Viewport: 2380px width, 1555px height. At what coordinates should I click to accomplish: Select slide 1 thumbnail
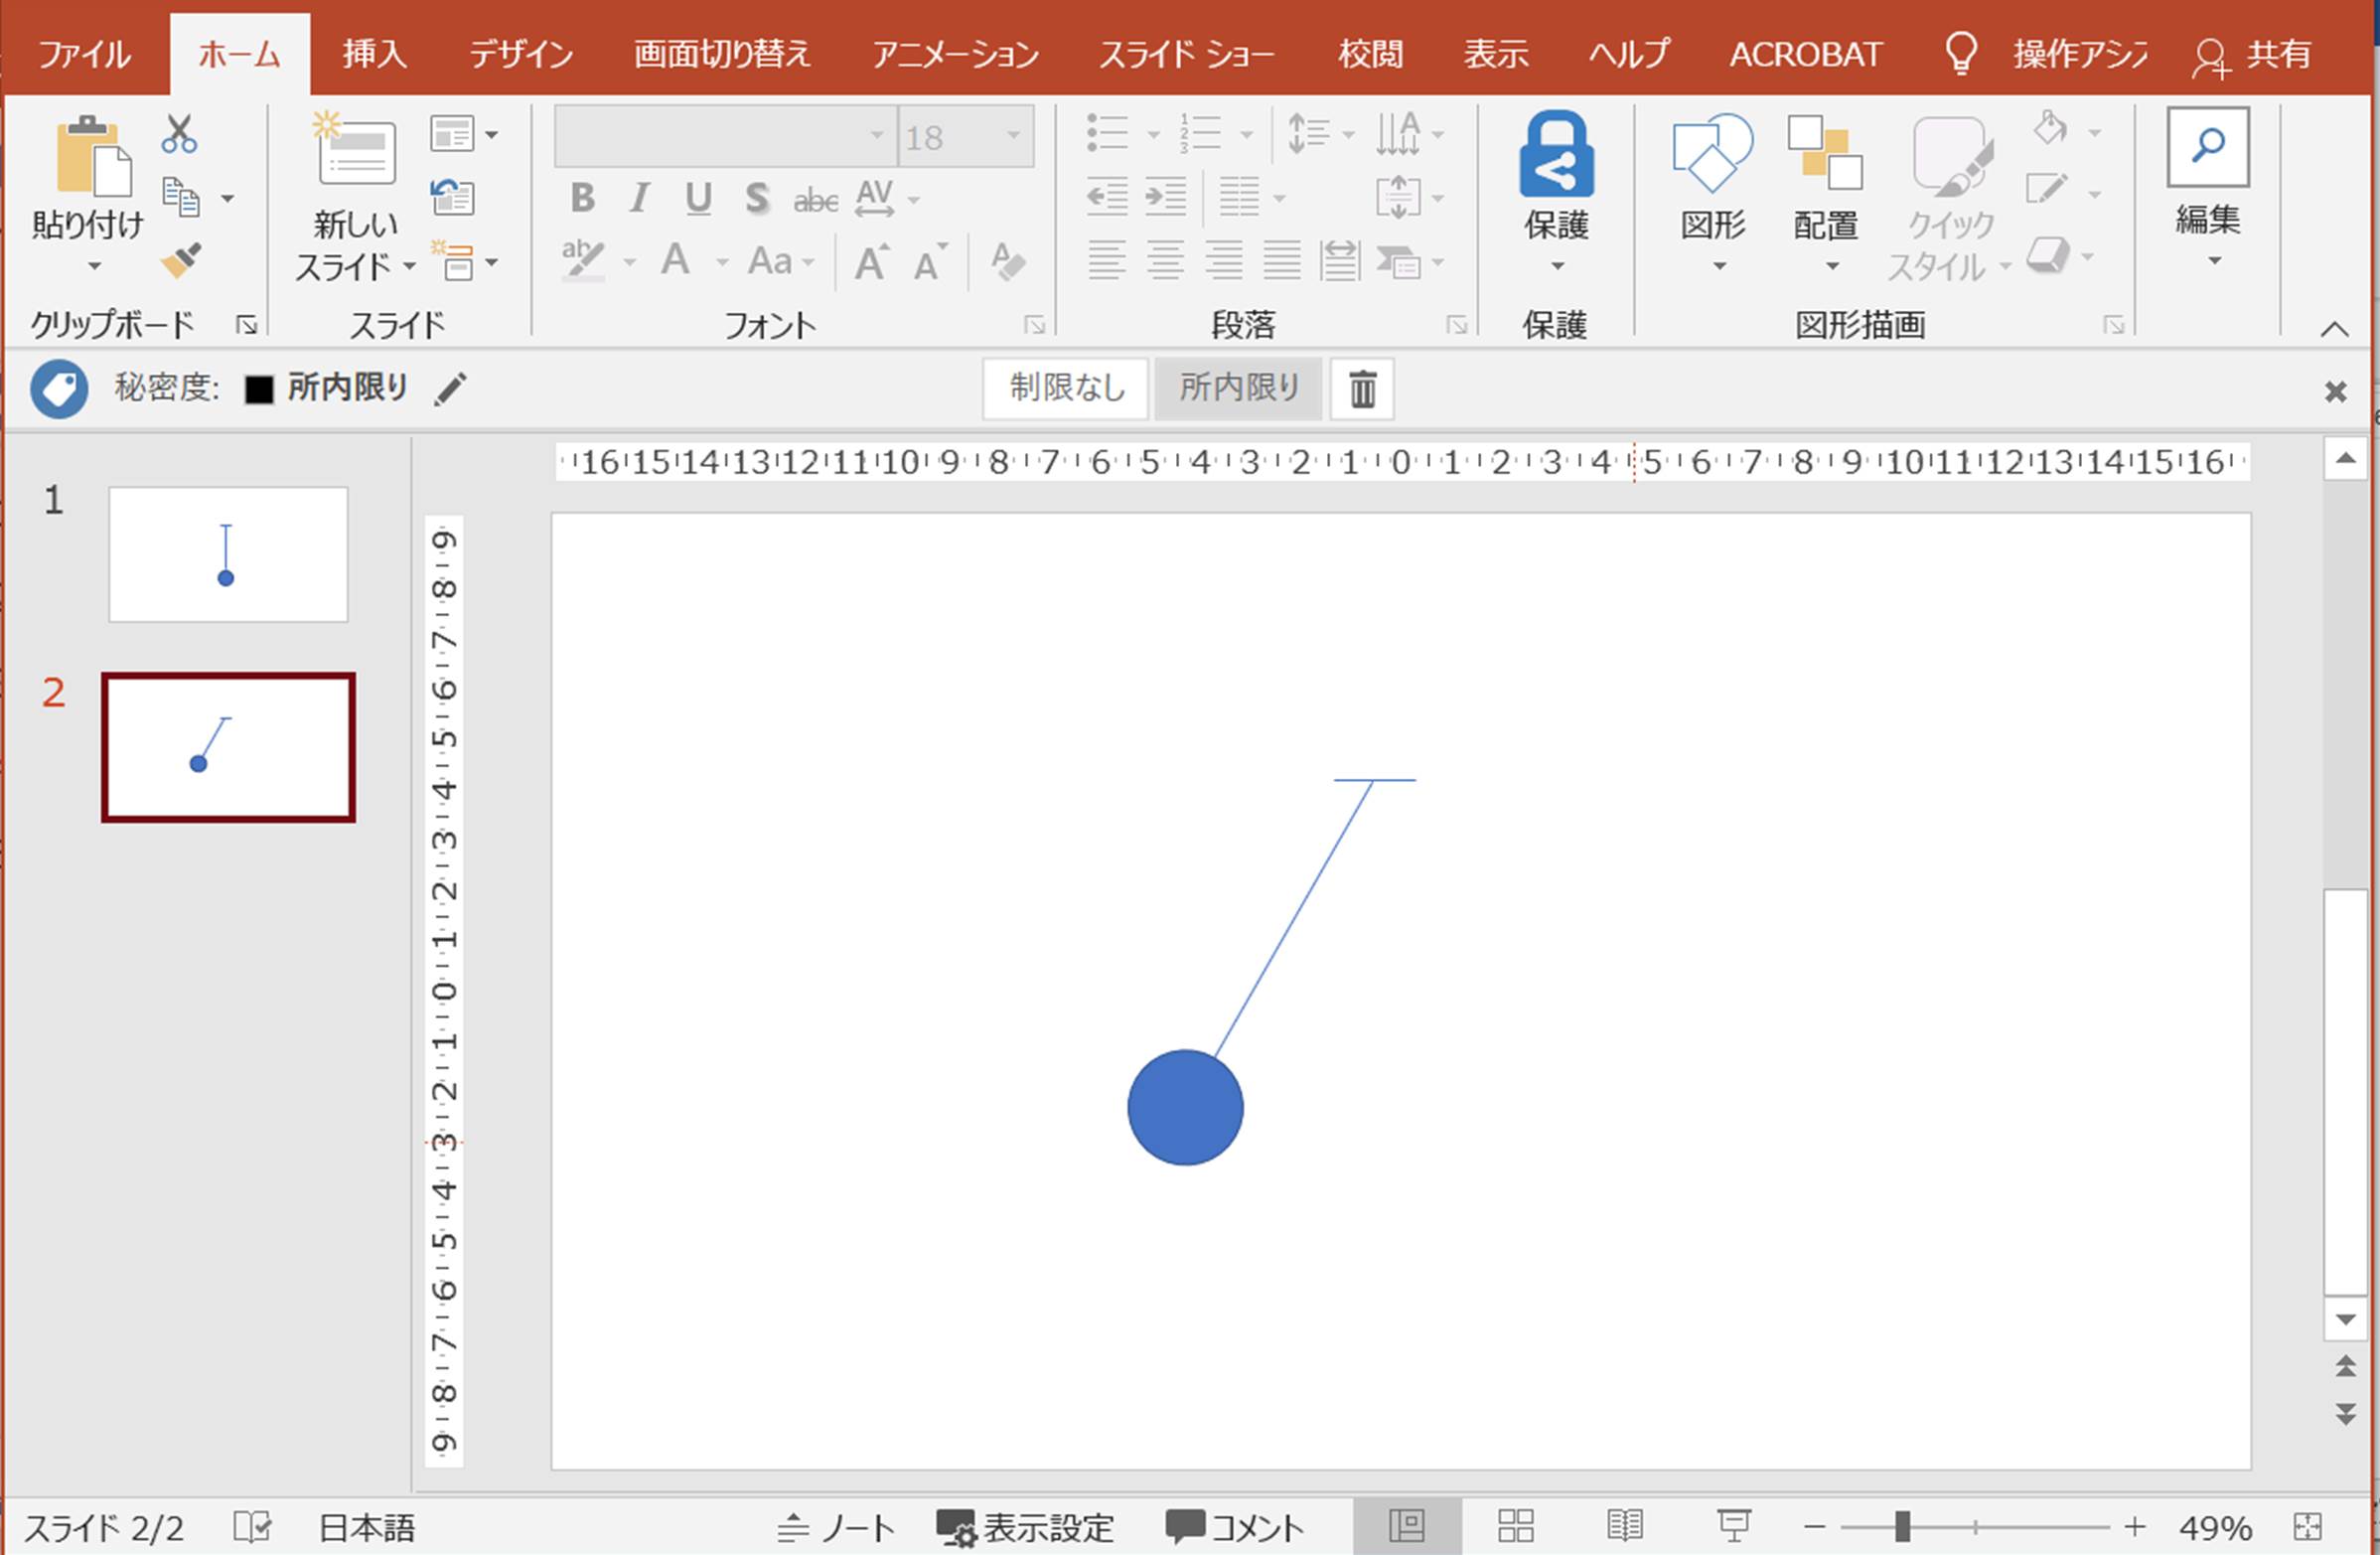pos(228,554)
